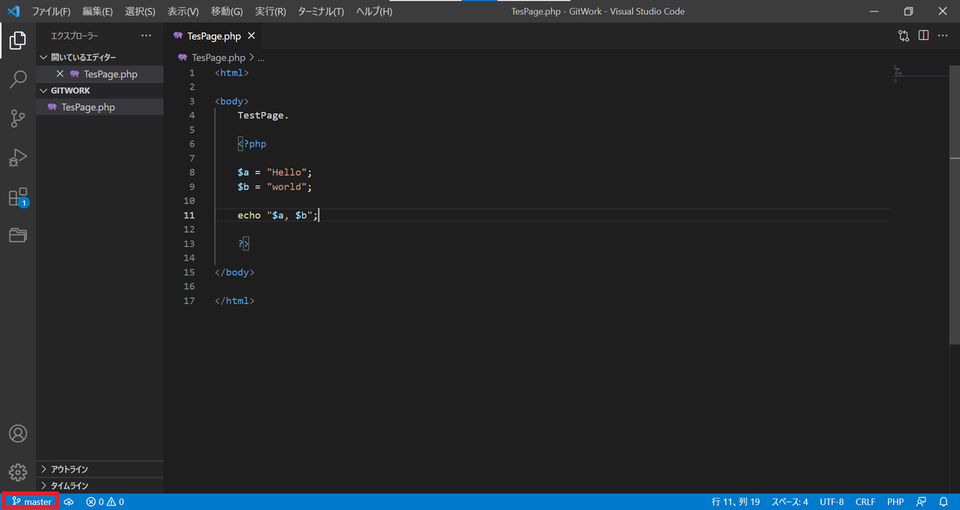Image resolution: width=960 pixels, height=510 pixels.
Task: Open the 実行(R) menu
Action: tap(270, 12)
